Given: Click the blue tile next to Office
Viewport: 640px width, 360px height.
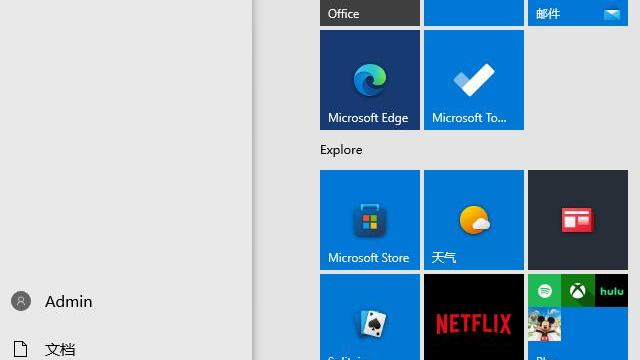Looking at the screenshot, I should pos(474,13).
